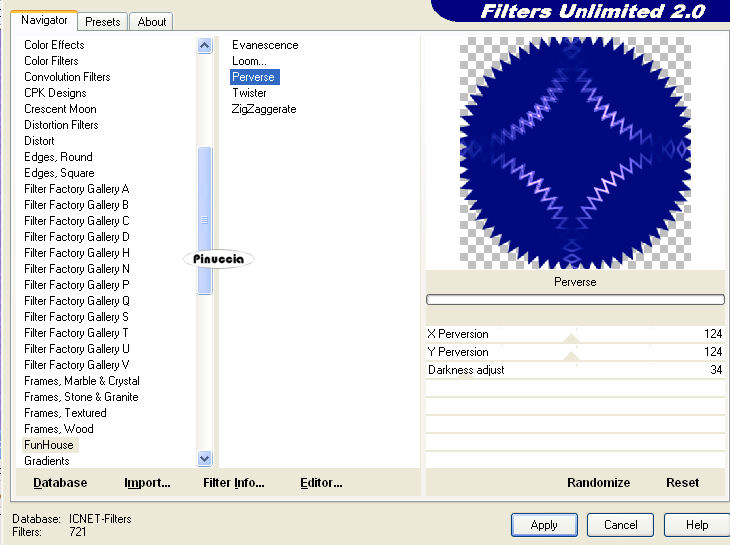Choose the Twister filter
This screenshot has width=730, height=545.
[249, 93]
